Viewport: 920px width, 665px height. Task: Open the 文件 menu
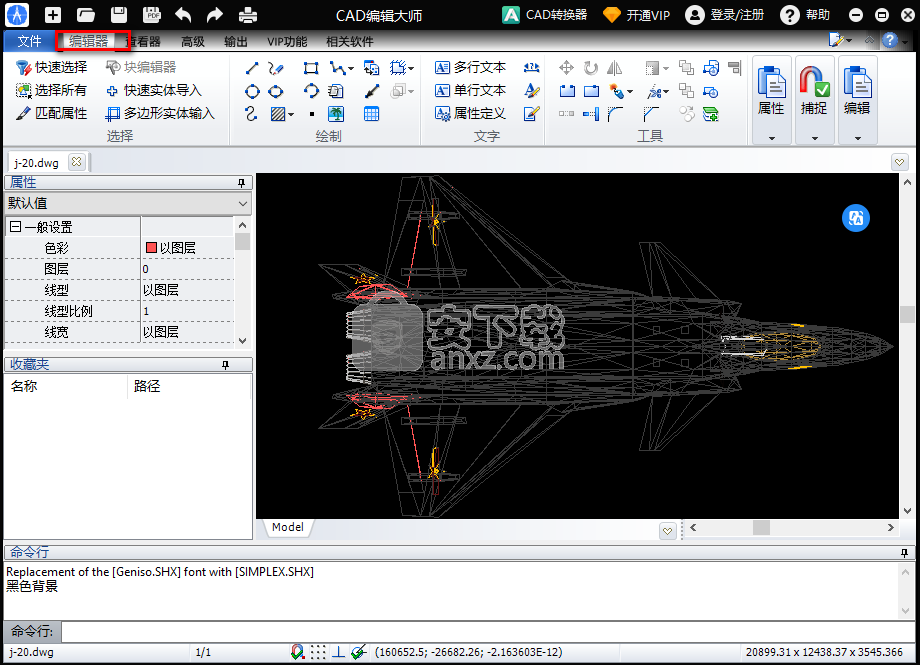(x=29, y=41)
